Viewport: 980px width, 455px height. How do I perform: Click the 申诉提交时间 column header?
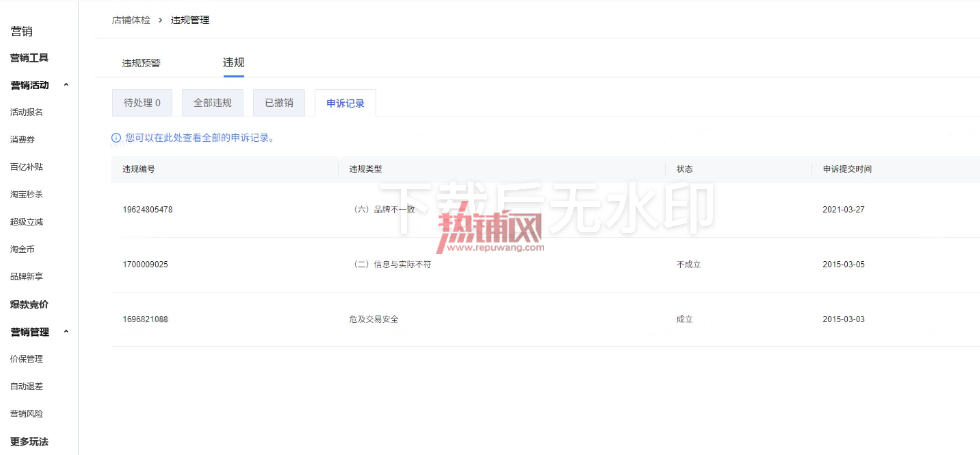[x=847, y=169]
